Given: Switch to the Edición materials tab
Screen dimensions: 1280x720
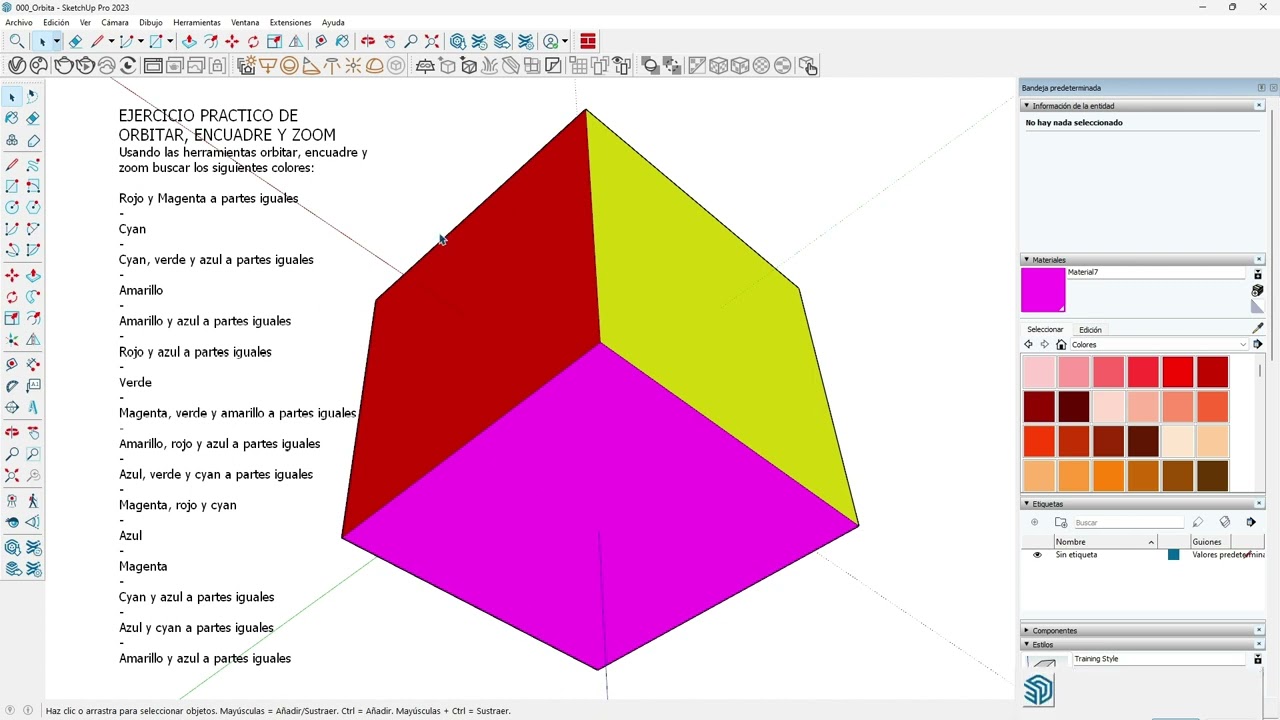Looking at the screenshot, I should [1090, 330].
